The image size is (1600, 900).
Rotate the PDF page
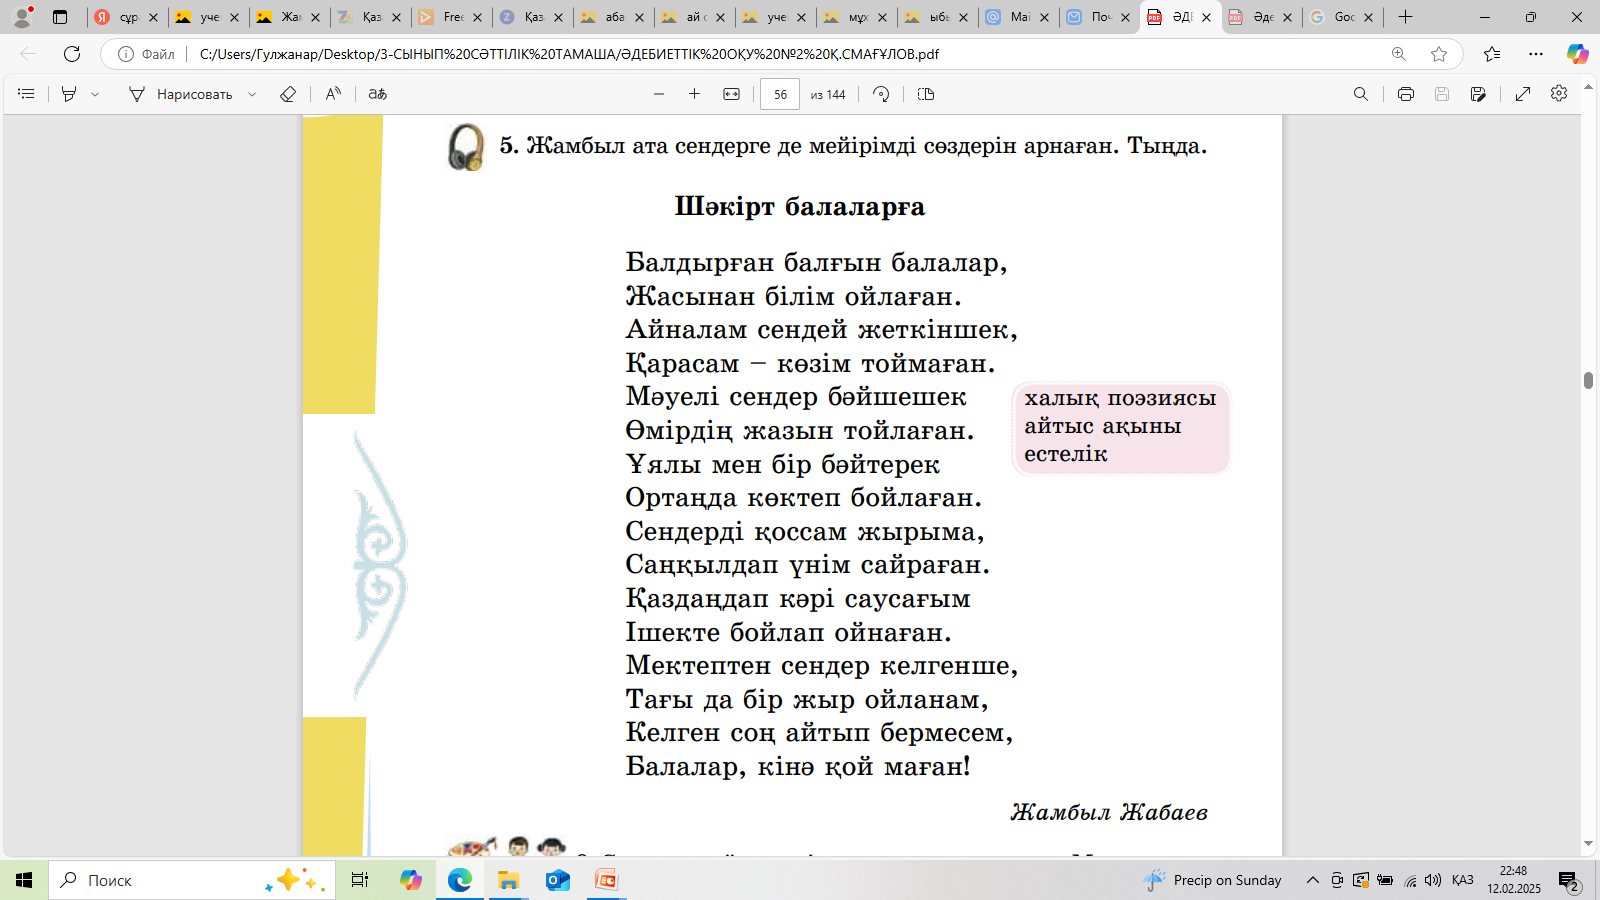(x=881, y=94)
